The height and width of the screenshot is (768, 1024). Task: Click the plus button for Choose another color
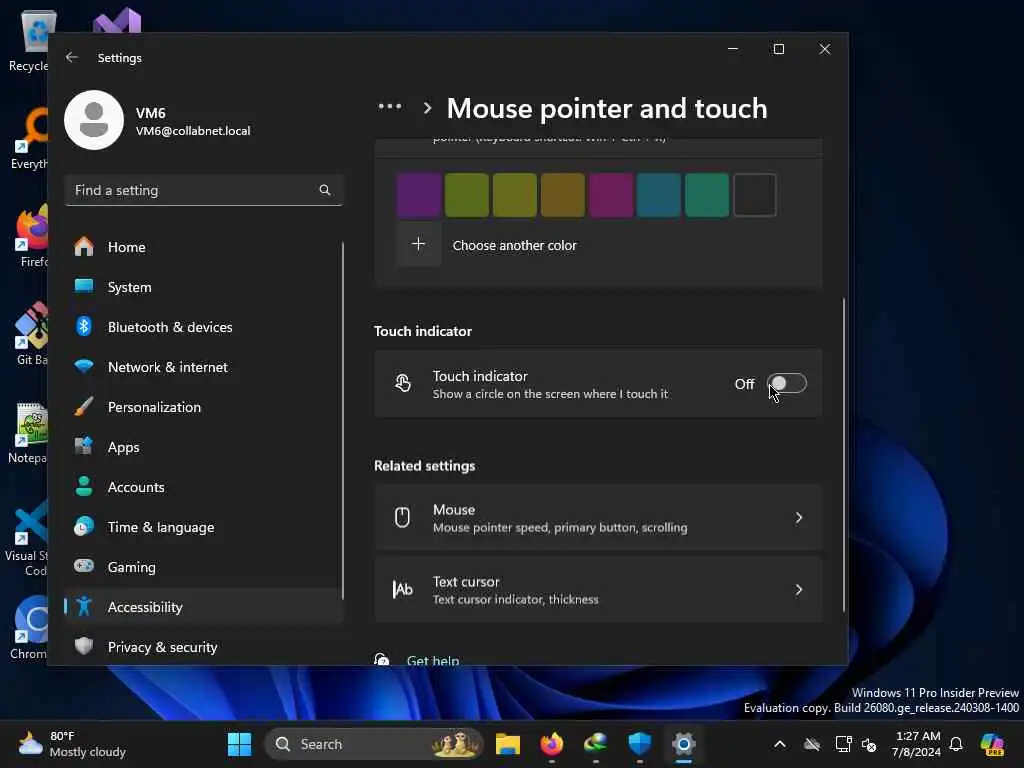pos(419,244)
